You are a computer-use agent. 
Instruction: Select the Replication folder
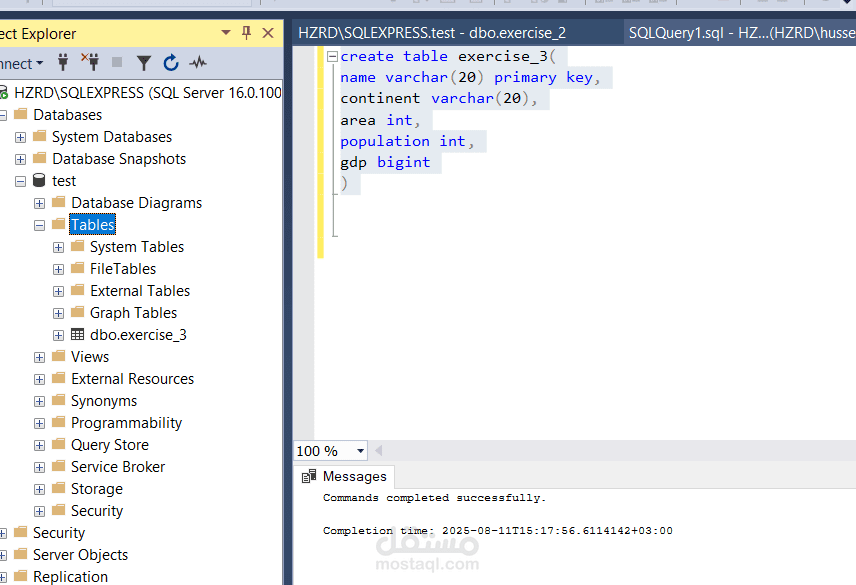(x=70, y=577)
